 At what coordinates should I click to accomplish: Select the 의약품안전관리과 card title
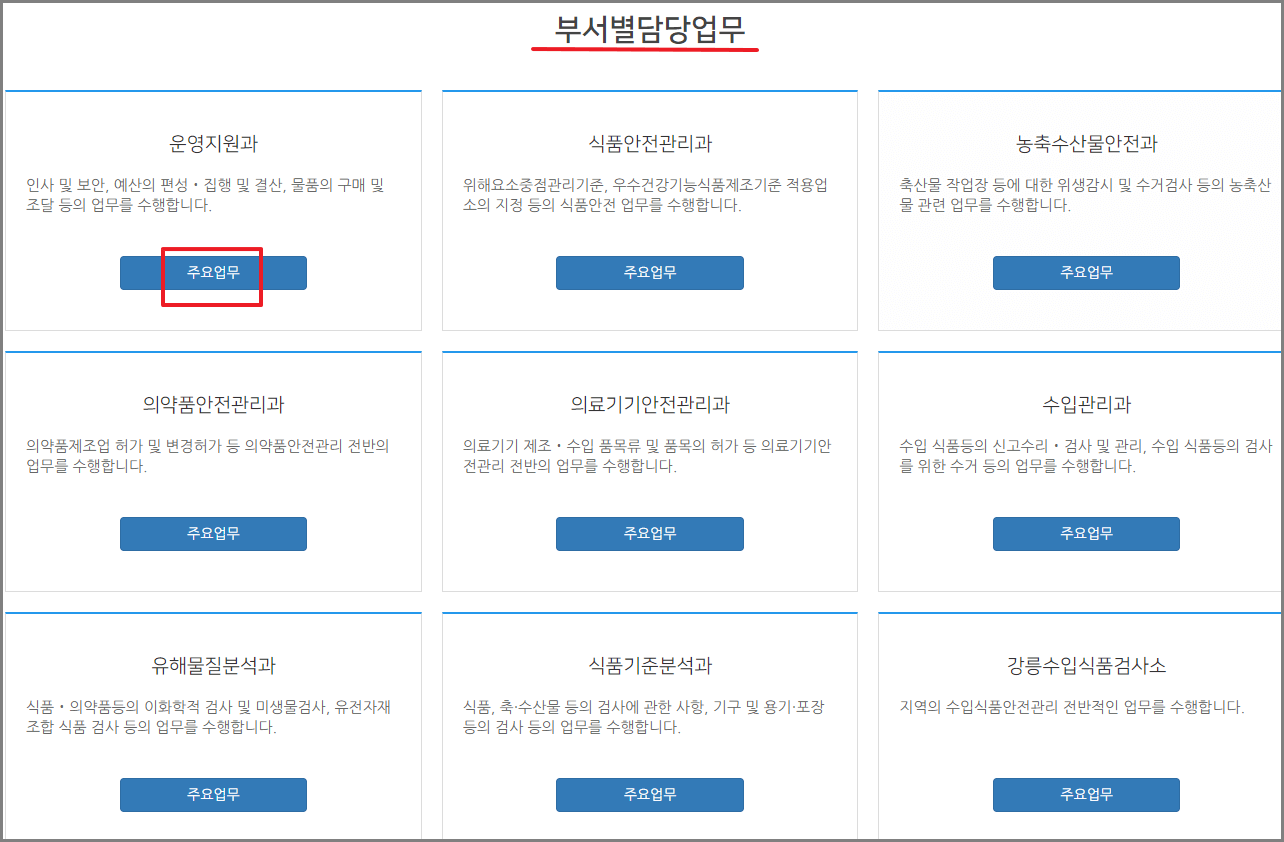click(x=213, y=404)
